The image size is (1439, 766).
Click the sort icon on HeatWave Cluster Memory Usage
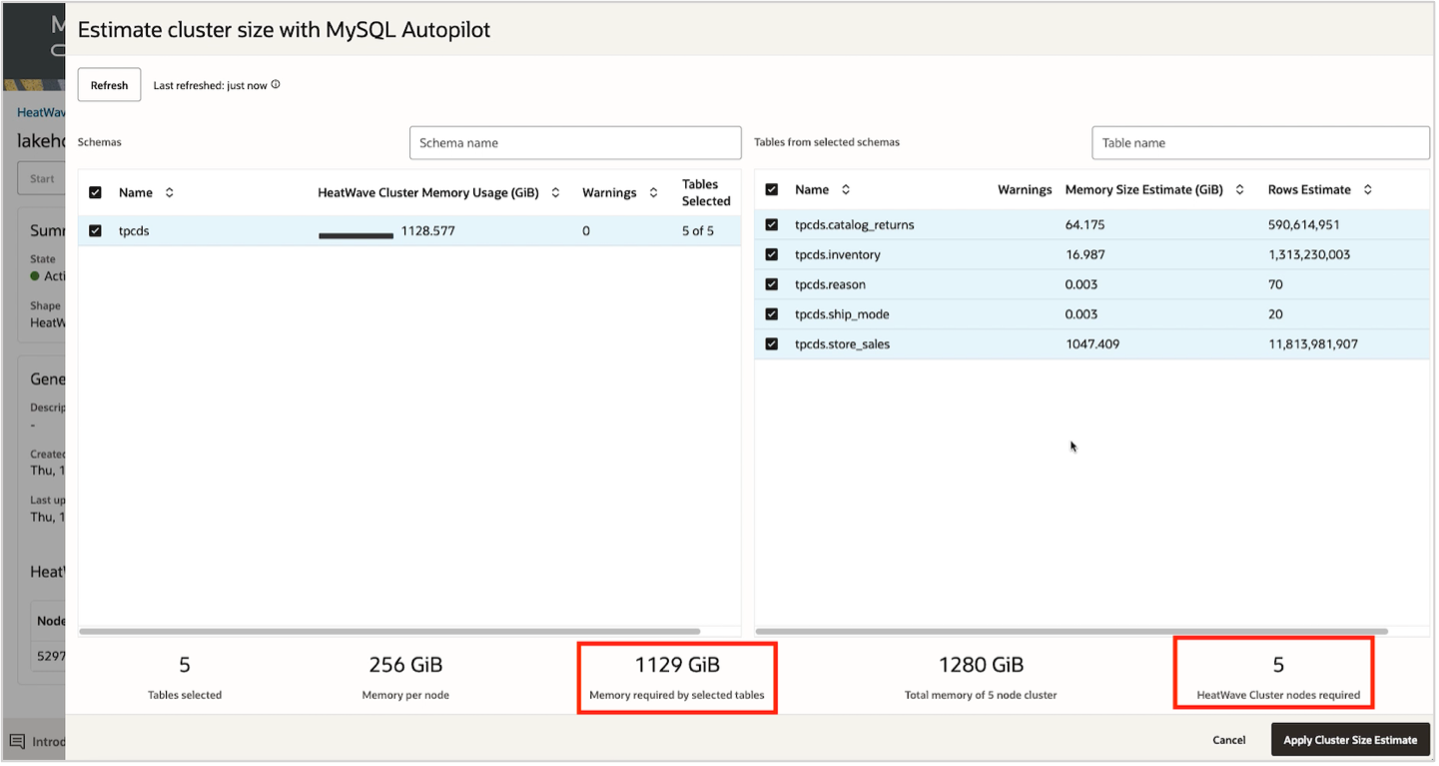pos(556,193)
